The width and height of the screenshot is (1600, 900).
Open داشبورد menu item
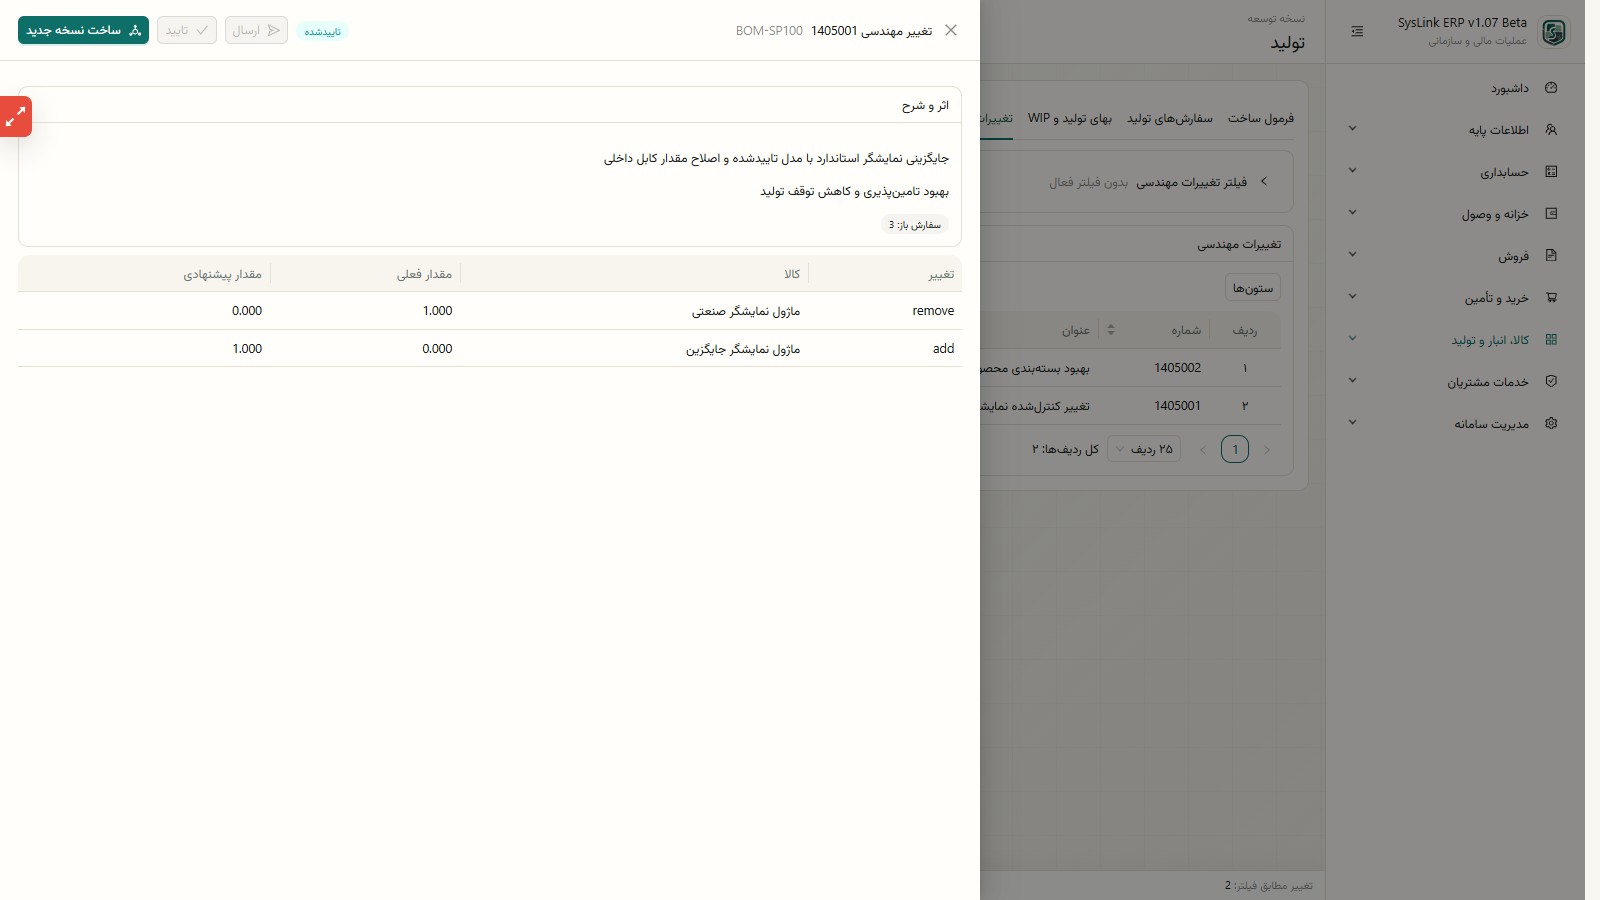pyautogui.click(x=1510, y=88)
